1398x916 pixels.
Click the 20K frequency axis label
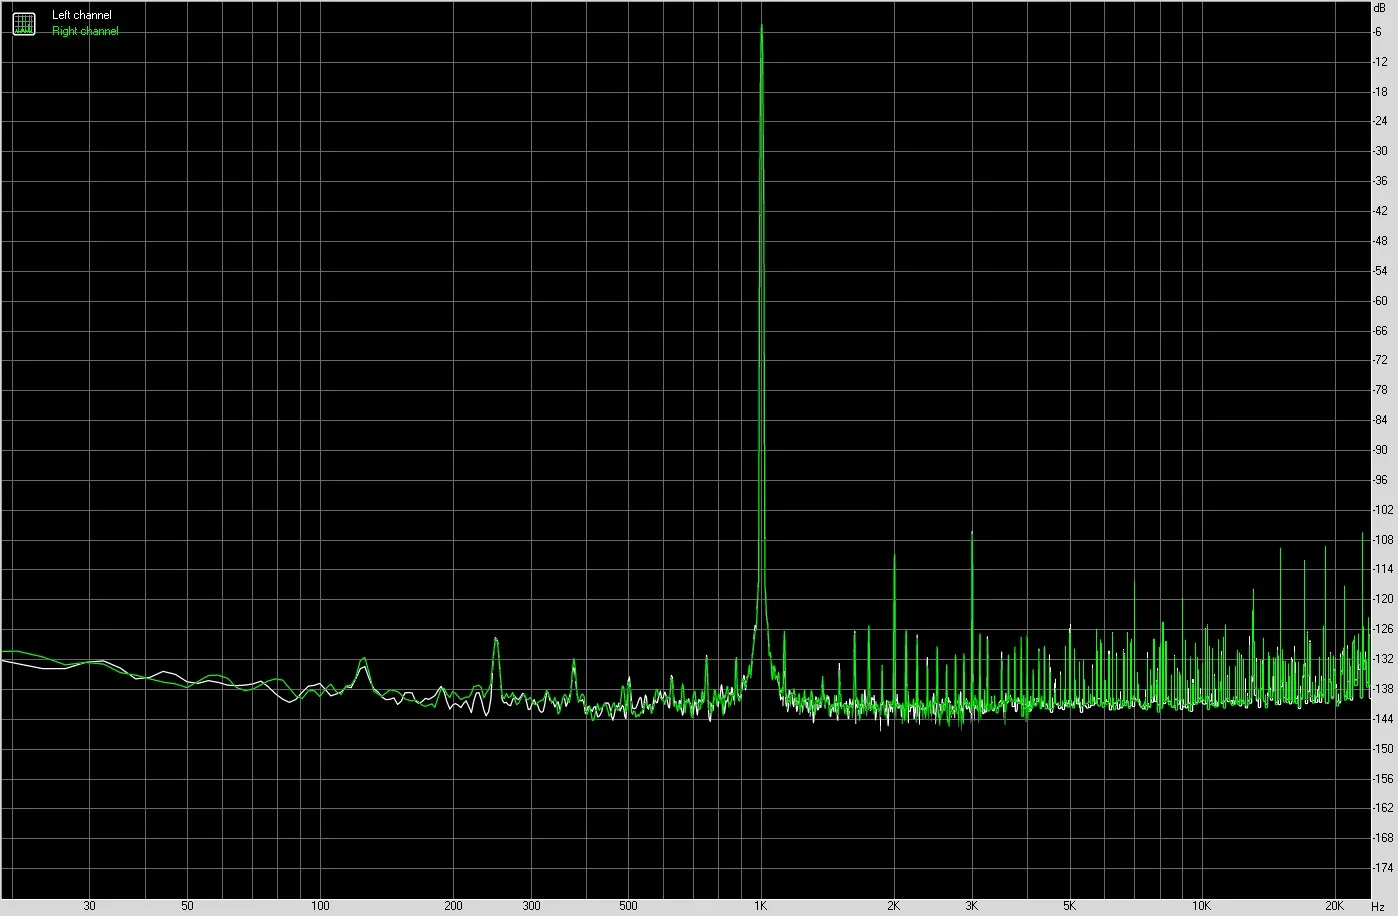tap(1334, 906)
